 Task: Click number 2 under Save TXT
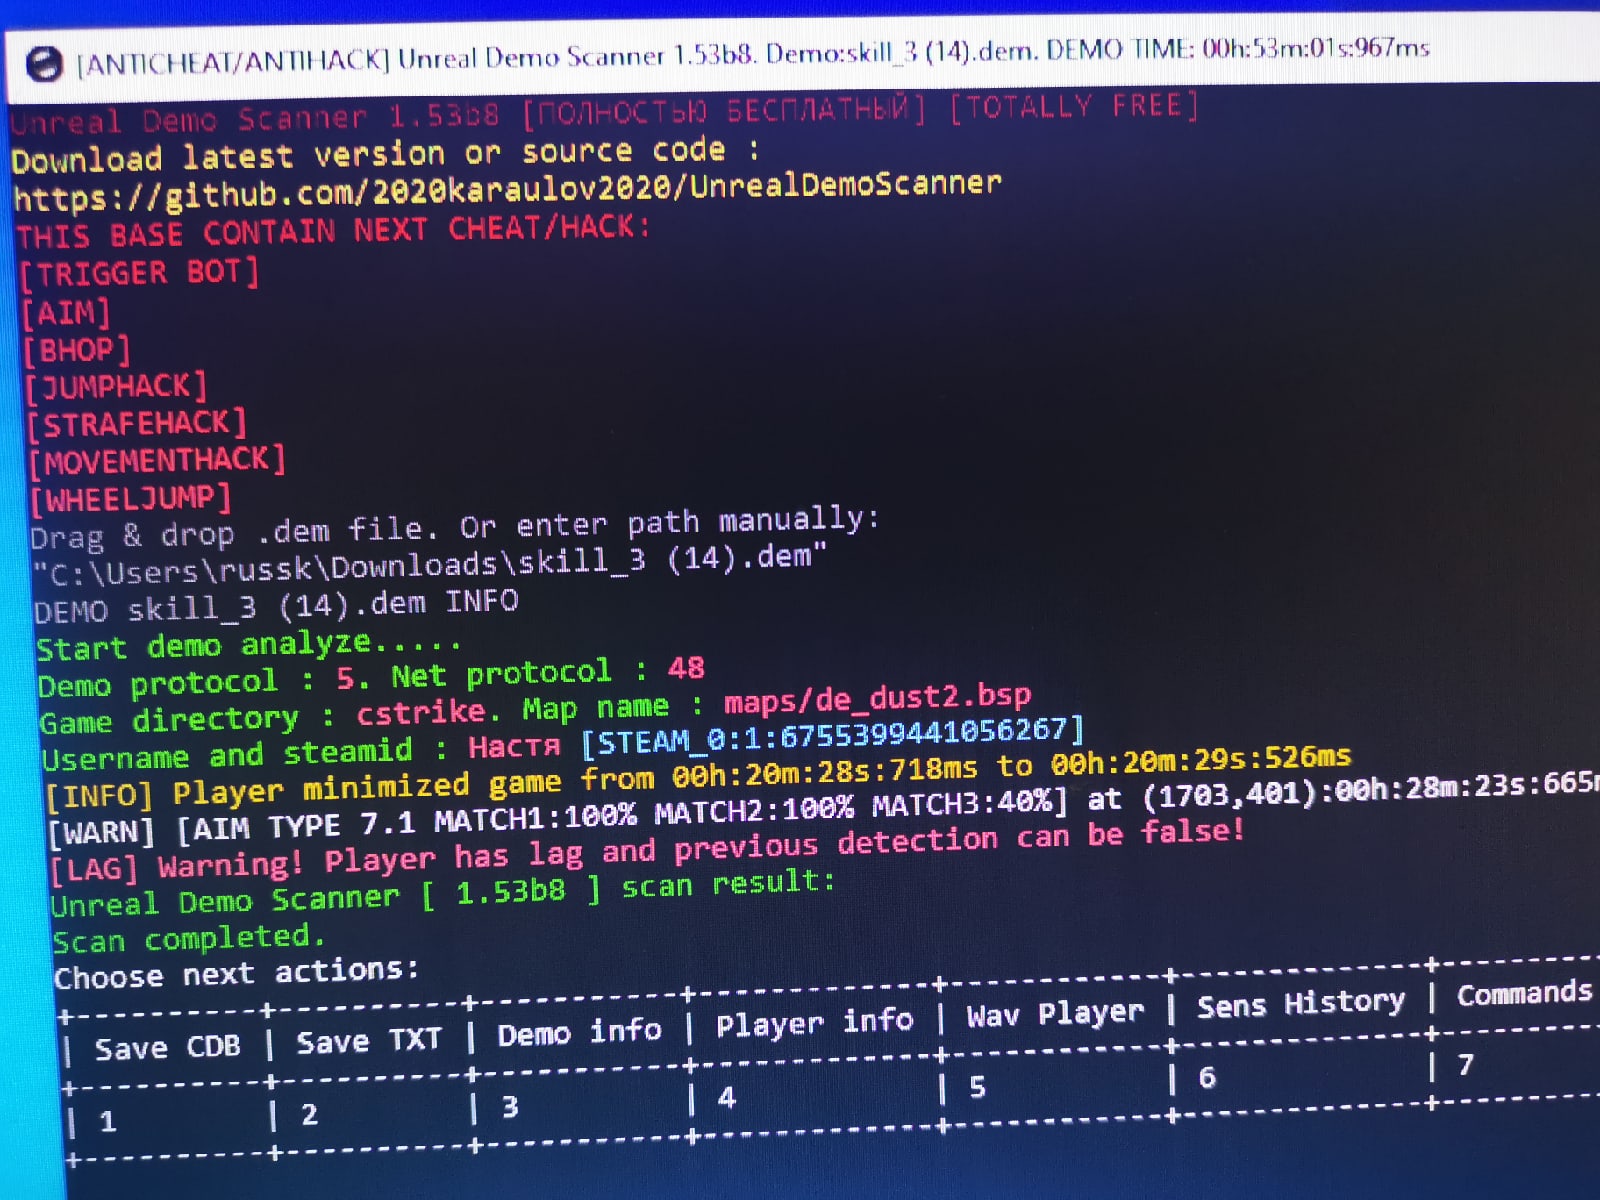point(309,1114)
